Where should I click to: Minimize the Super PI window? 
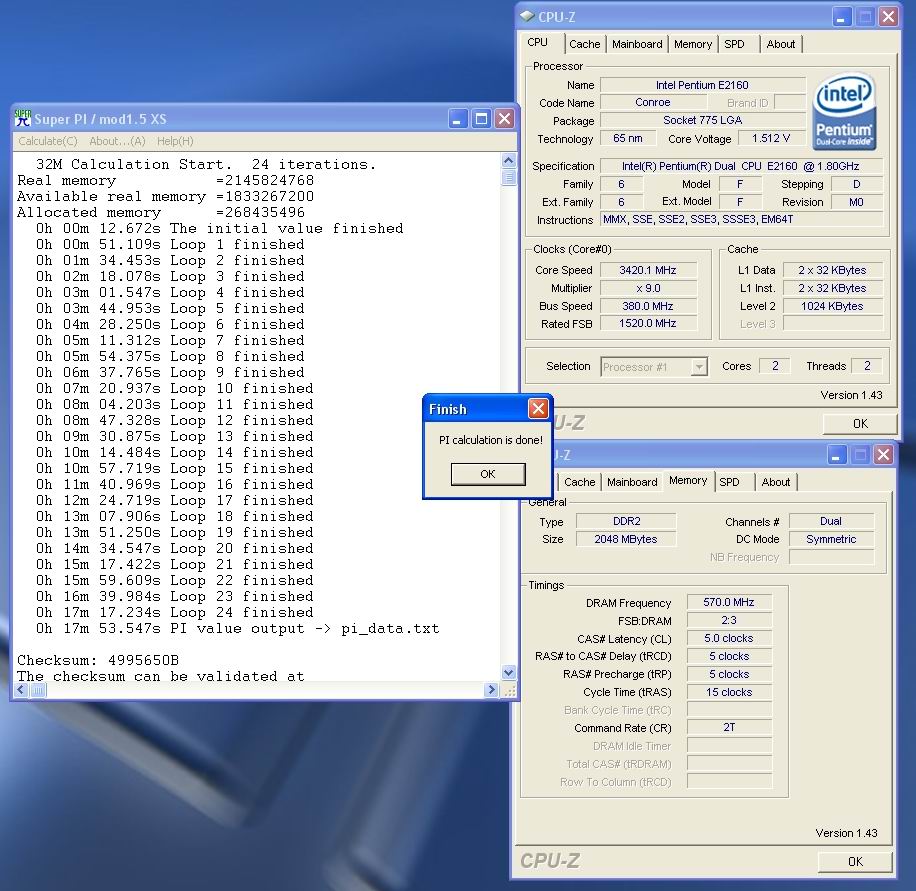point(457,119)
